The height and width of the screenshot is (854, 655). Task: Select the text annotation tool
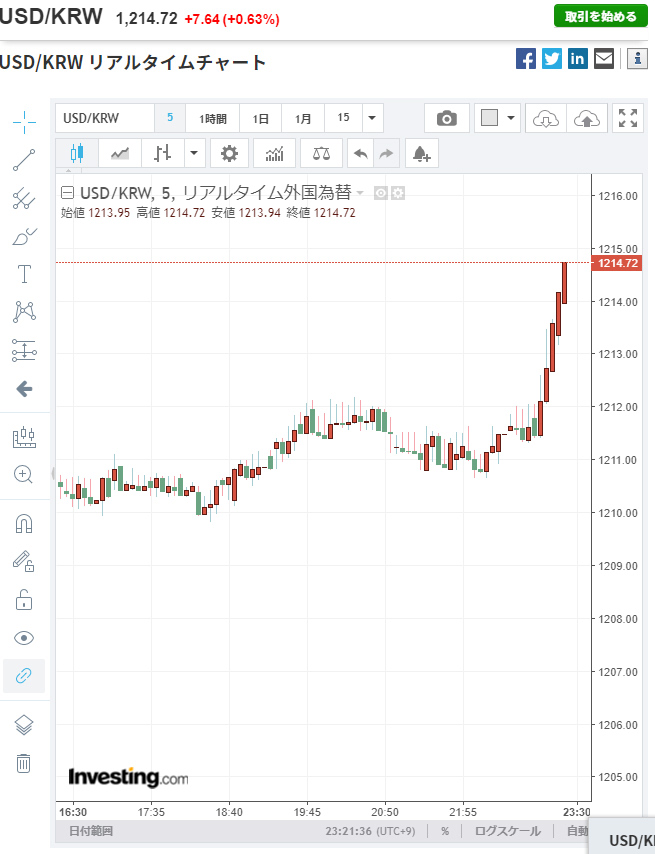tap(24, 274)
